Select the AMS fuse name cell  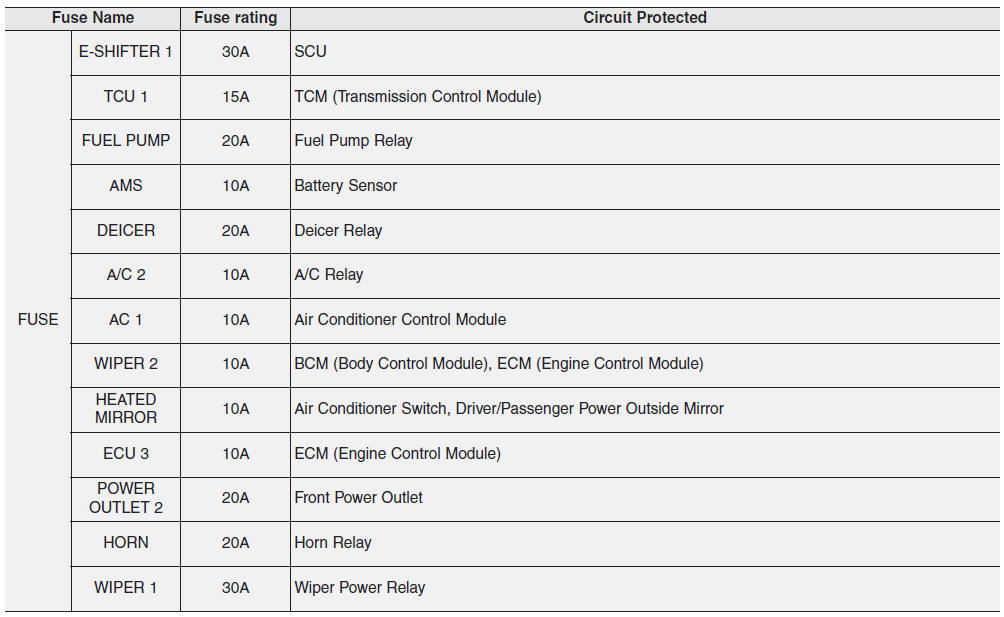tap(126, 185)
